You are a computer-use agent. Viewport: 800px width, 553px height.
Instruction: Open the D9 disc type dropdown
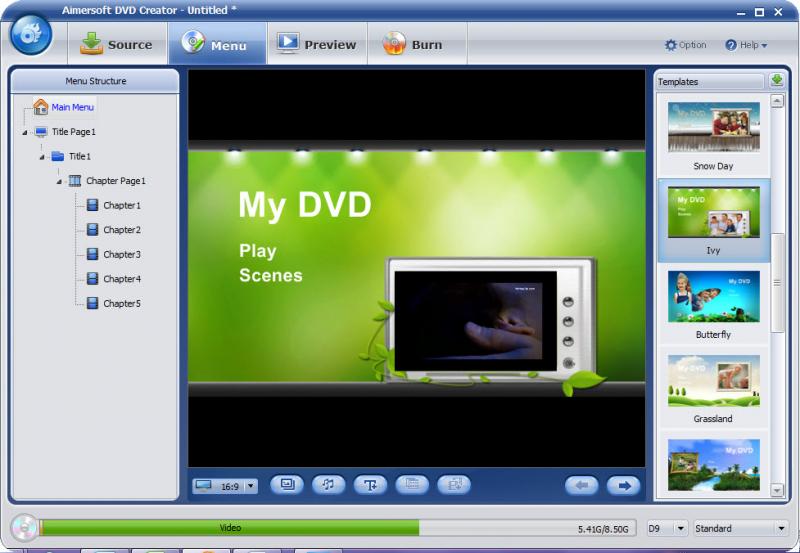pyautogui.click(x=680, y=528)
